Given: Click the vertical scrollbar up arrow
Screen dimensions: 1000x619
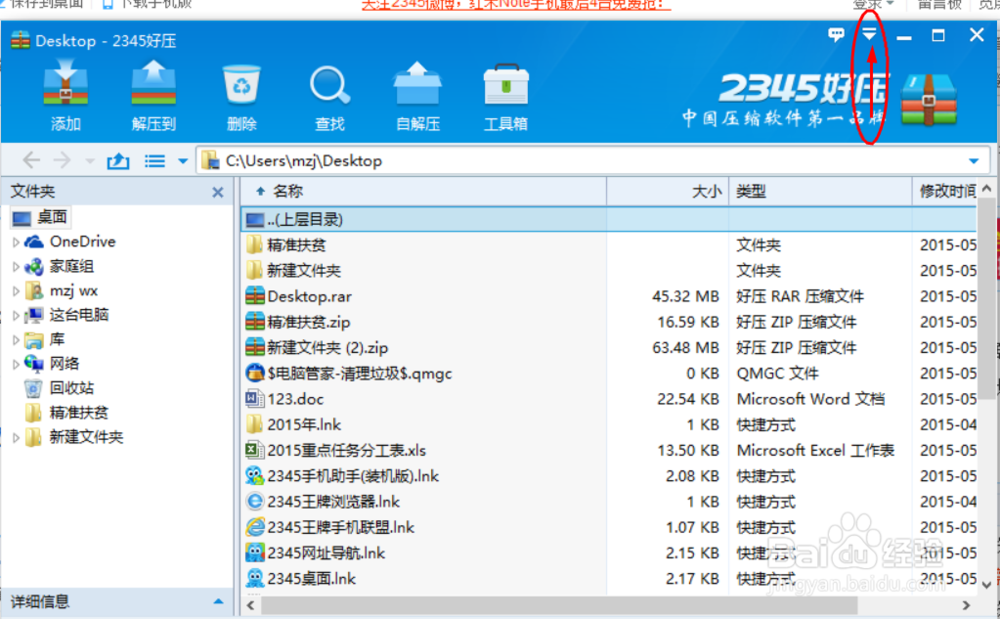Looking at the screenshot, I should tap(987, 188).
